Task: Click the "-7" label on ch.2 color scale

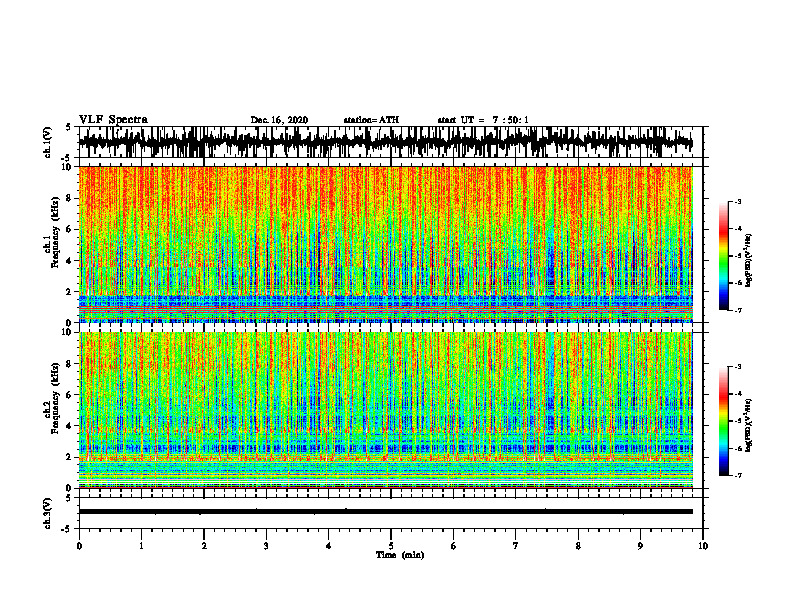Action: pyautogui.click(x=738, y=476)
